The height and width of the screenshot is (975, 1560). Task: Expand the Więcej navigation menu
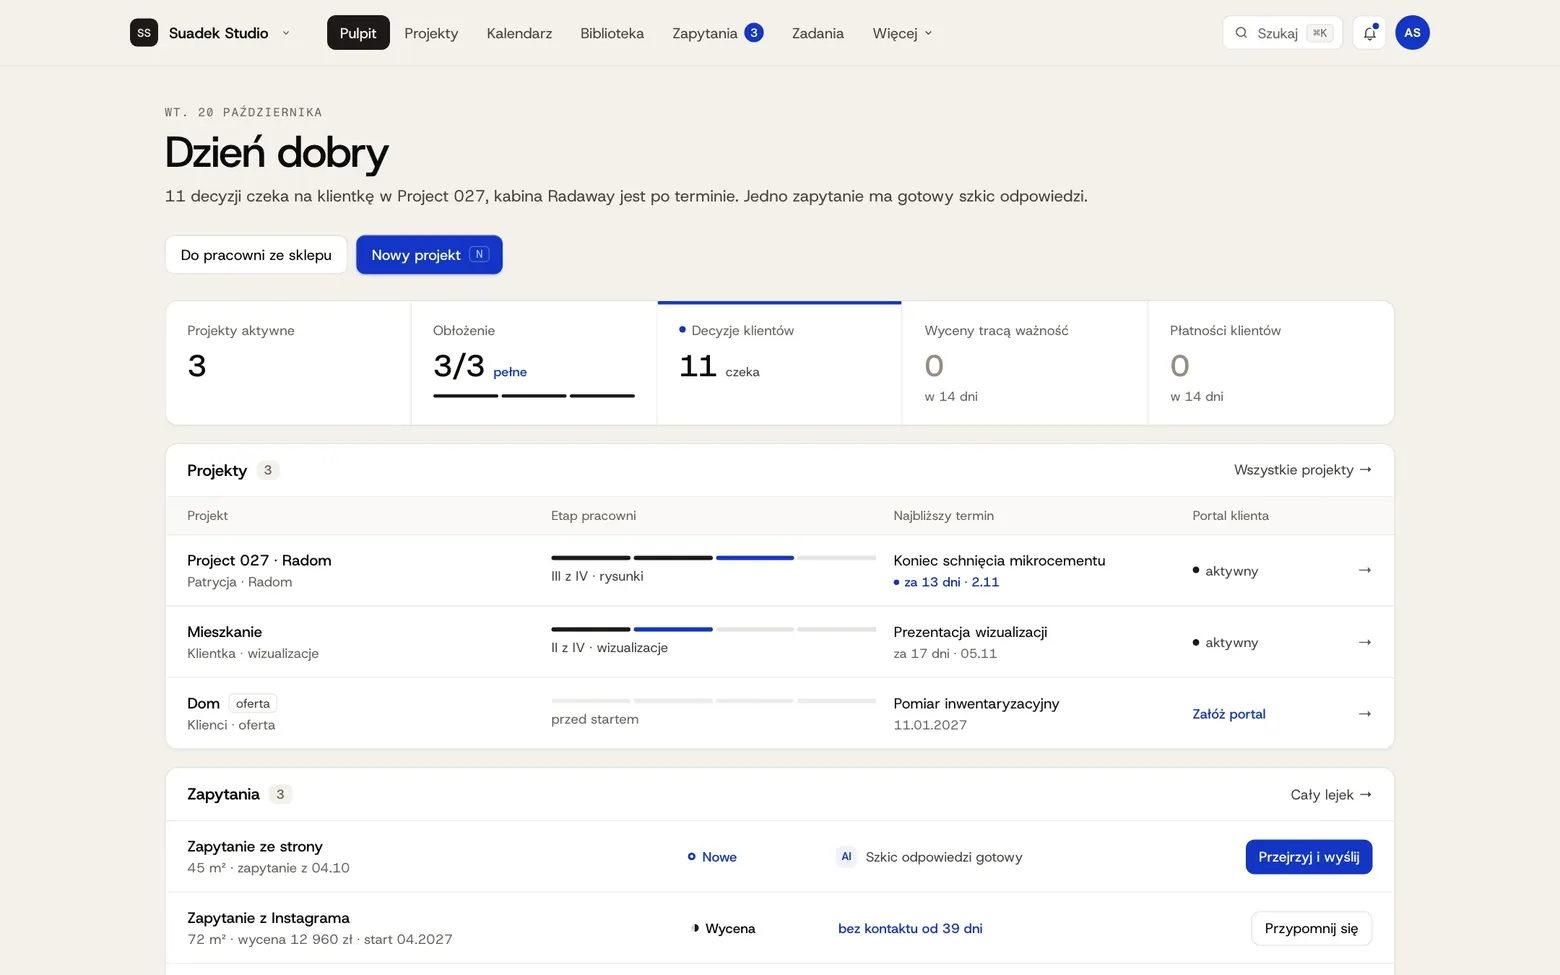(x=902, y=33)
